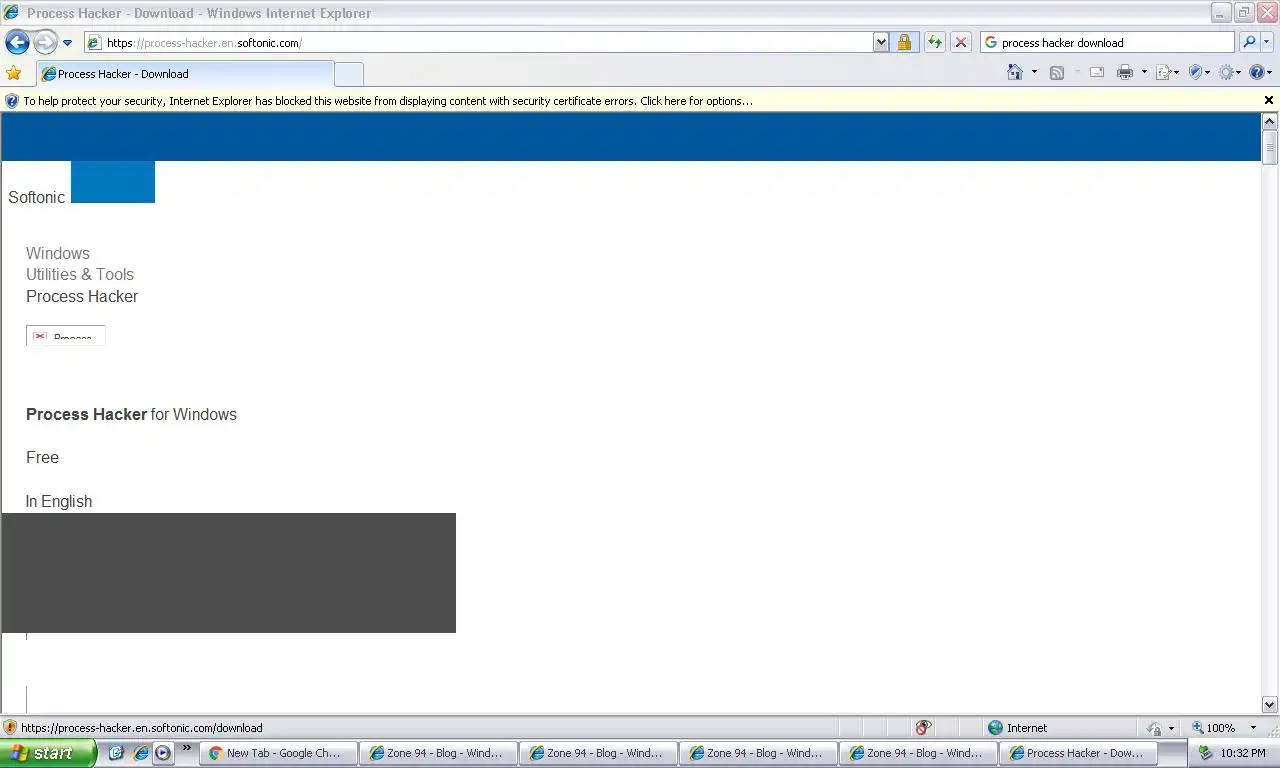Expand quick launch overflow chevron
This screenshot has width=1280, height=768.
tap(186, 748)
